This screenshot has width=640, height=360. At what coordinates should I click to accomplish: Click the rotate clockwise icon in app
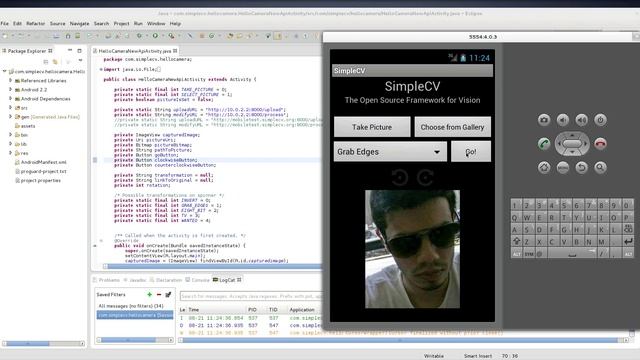pos(425,178)
